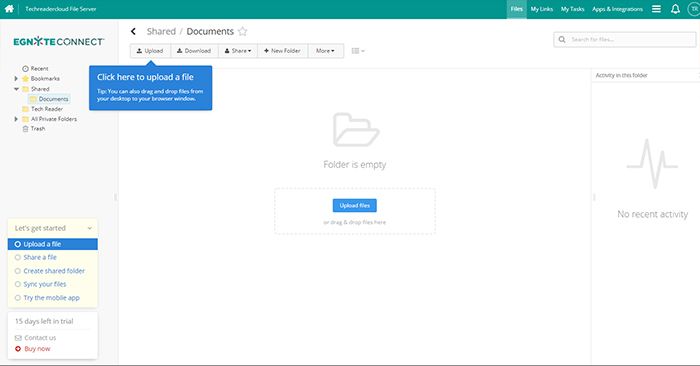Click the clock icon beside Recent
This screenshot has height=366, width=700.
pyautogui.click(x=25, y=69)
